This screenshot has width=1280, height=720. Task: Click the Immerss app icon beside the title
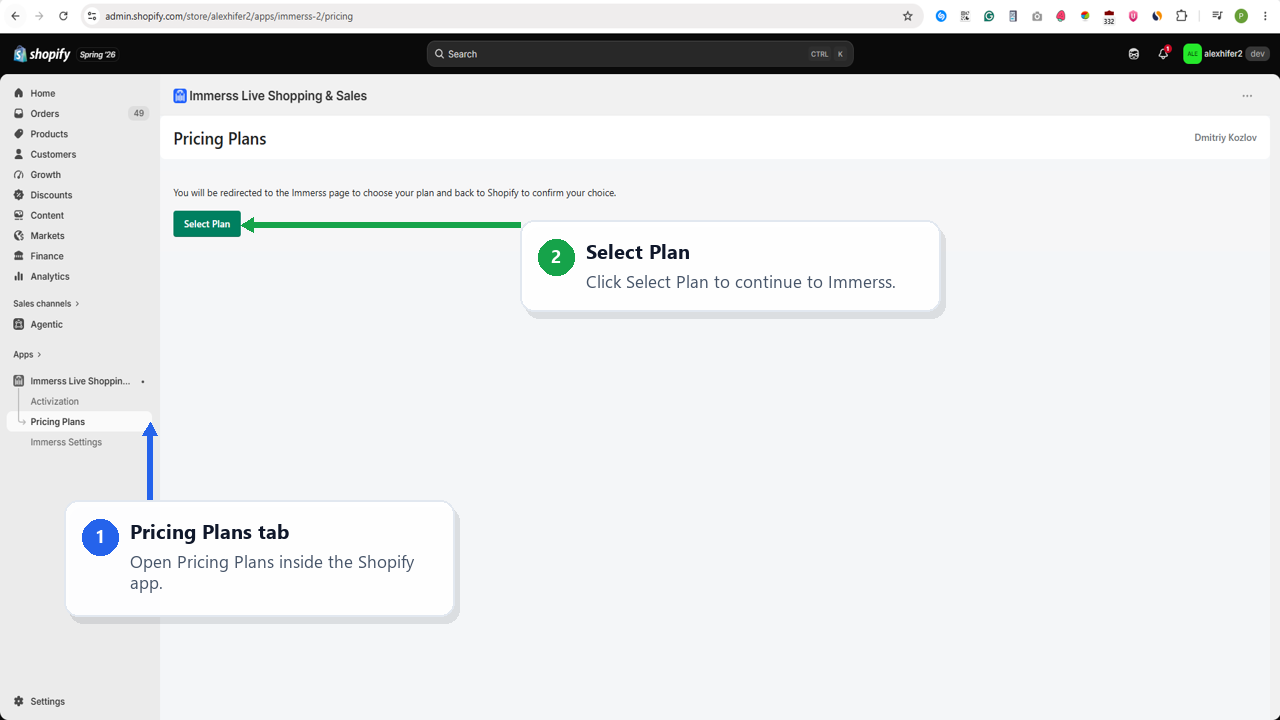[180, 96]
